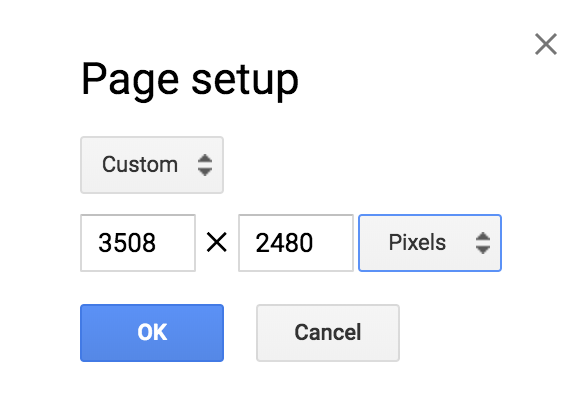Viewport: 588px width, 412px height.
Task: Click the word Custom in the size selector
Action: click(x=140, y=165)
